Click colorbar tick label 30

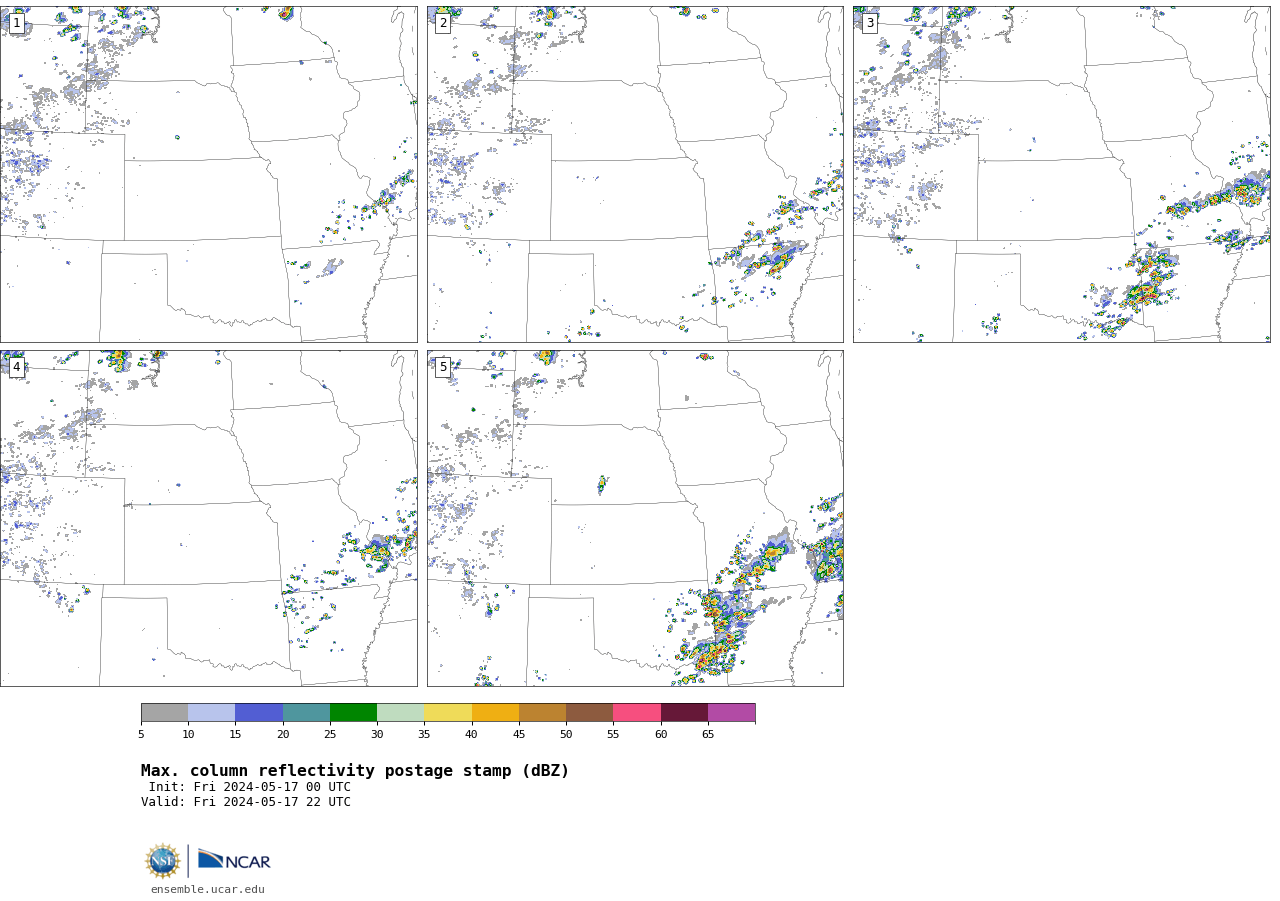[377, 735]
